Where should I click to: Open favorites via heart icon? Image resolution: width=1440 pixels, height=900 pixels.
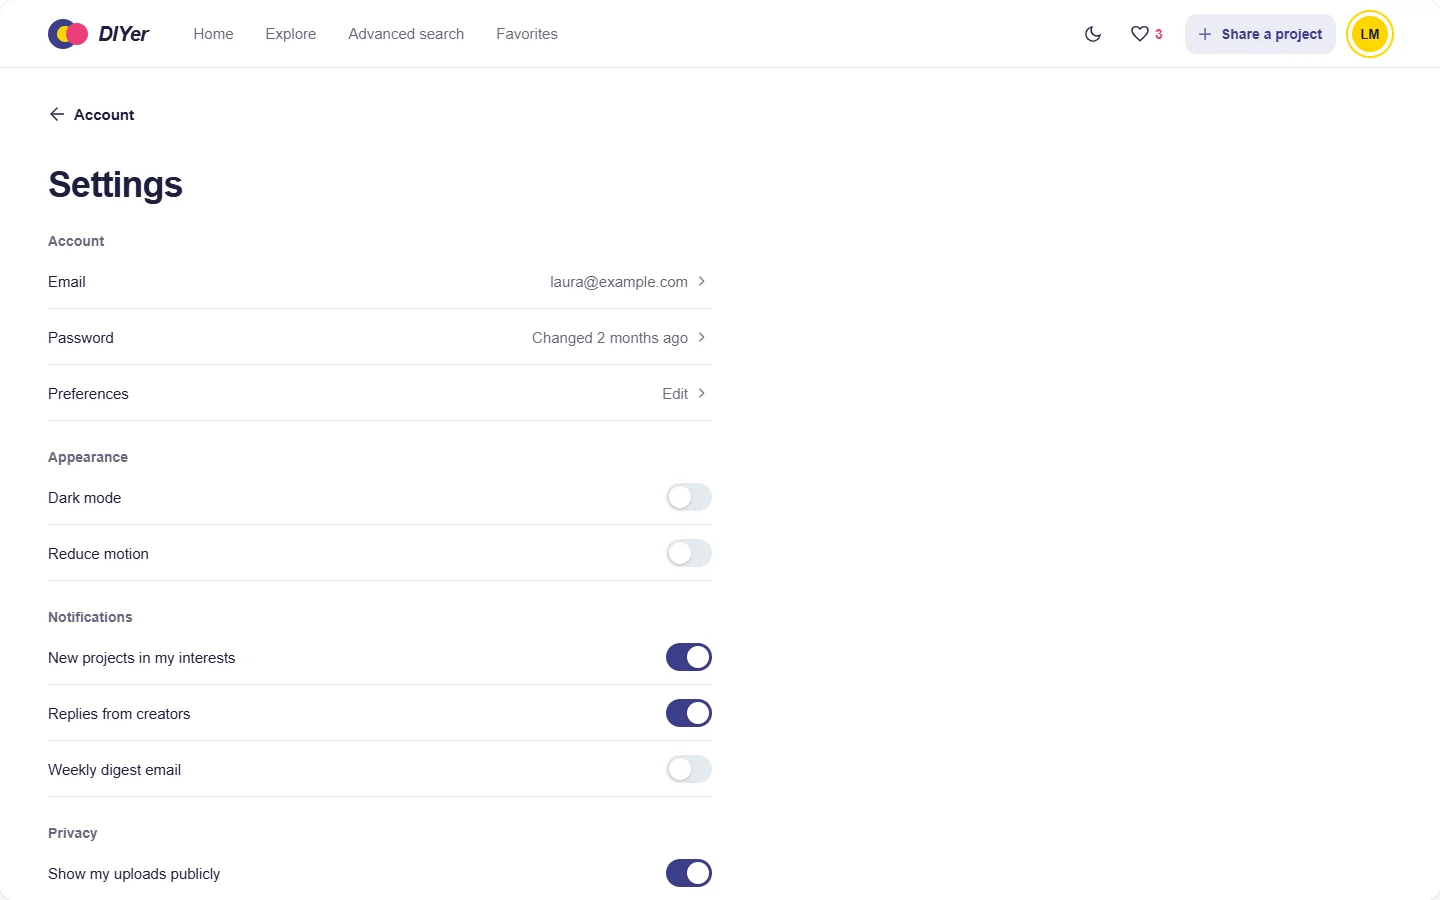tap(1139, 34)
